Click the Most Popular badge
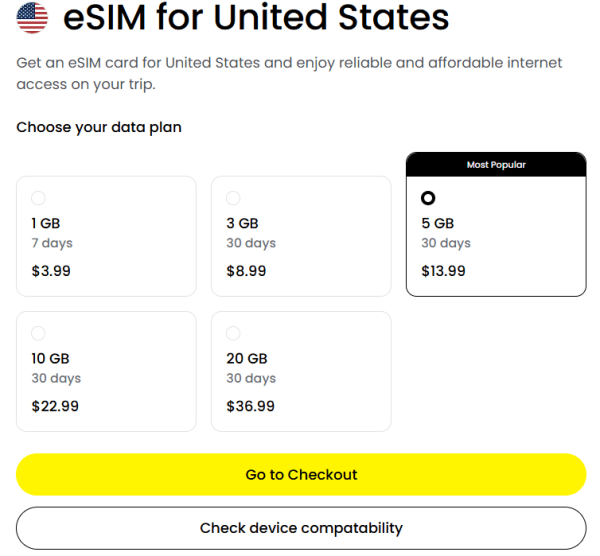Screen dimensions: 600x556 (x=496, y=165)
